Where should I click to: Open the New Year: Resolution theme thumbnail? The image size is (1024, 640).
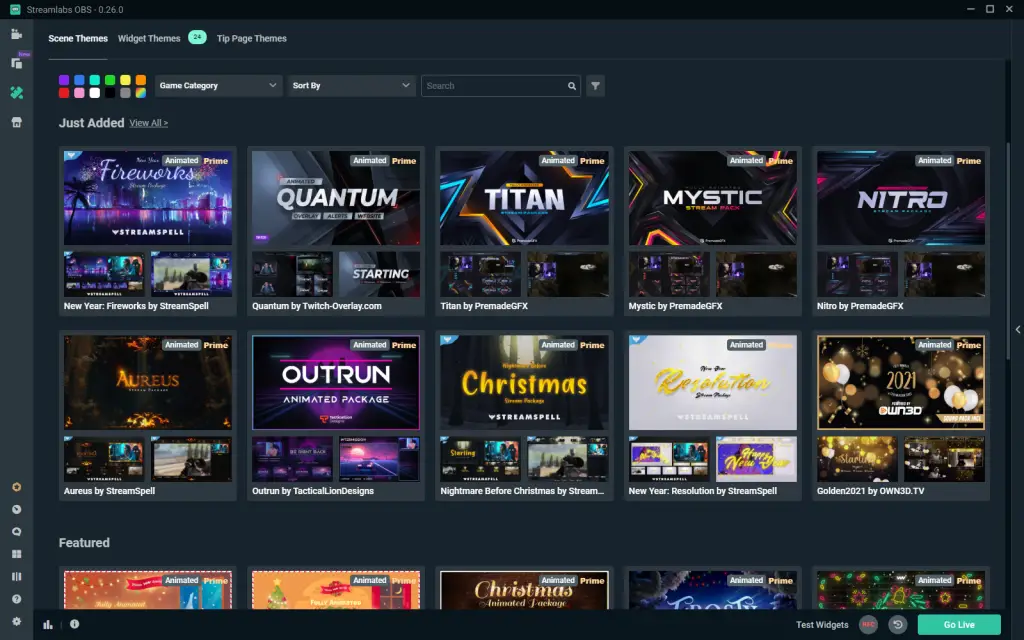click(x=712, y=382)
